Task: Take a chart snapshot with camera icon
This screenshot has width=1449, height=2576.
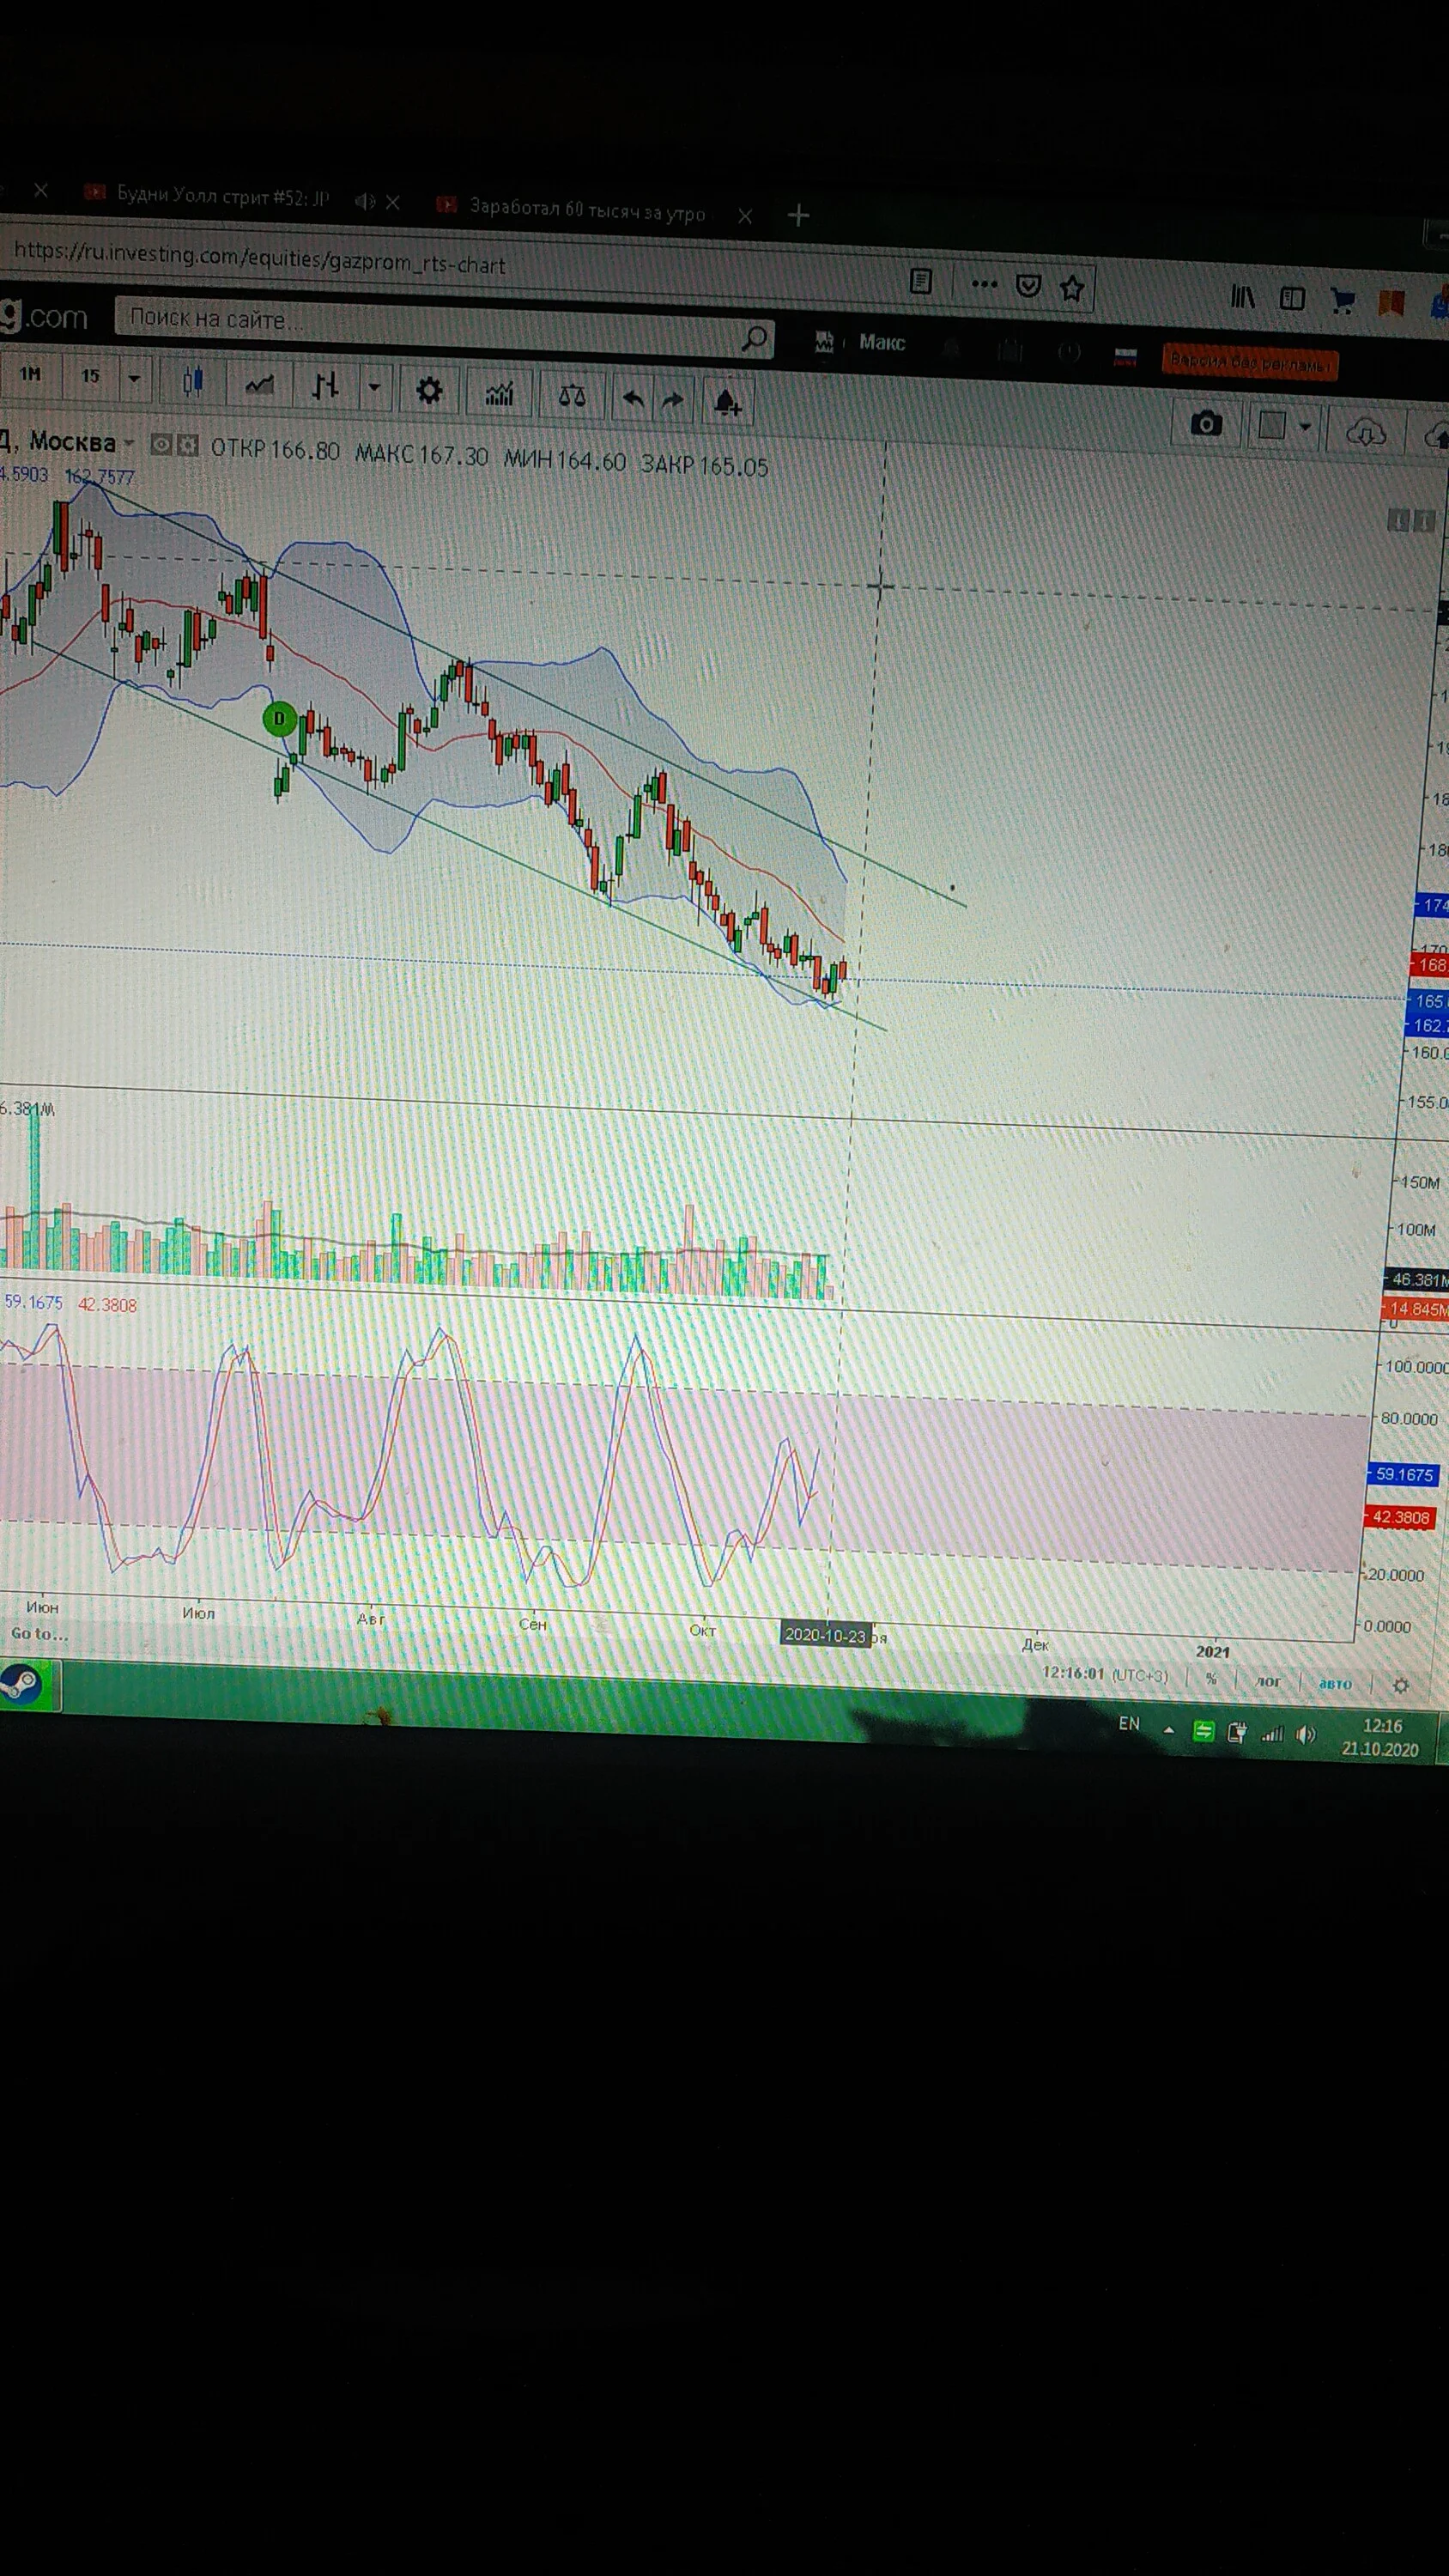Action: (x=1206, y=424)
